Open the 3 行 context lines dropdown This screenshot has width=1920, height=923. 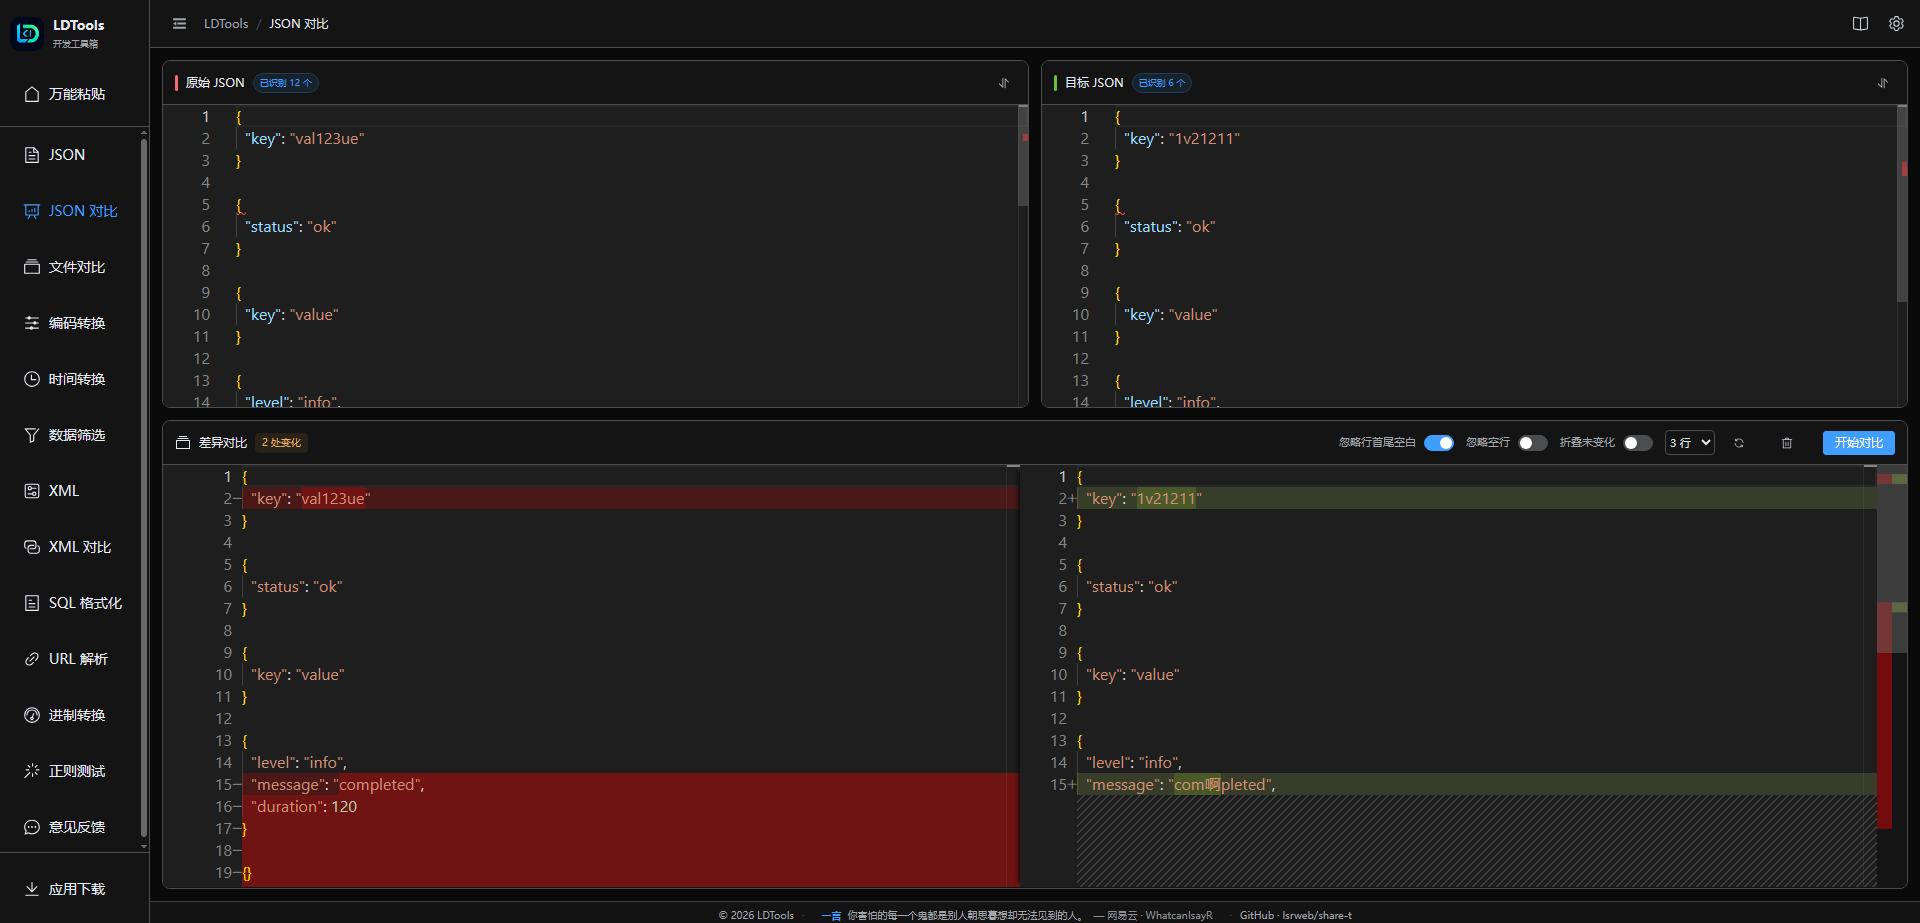tap(1690, 443)
